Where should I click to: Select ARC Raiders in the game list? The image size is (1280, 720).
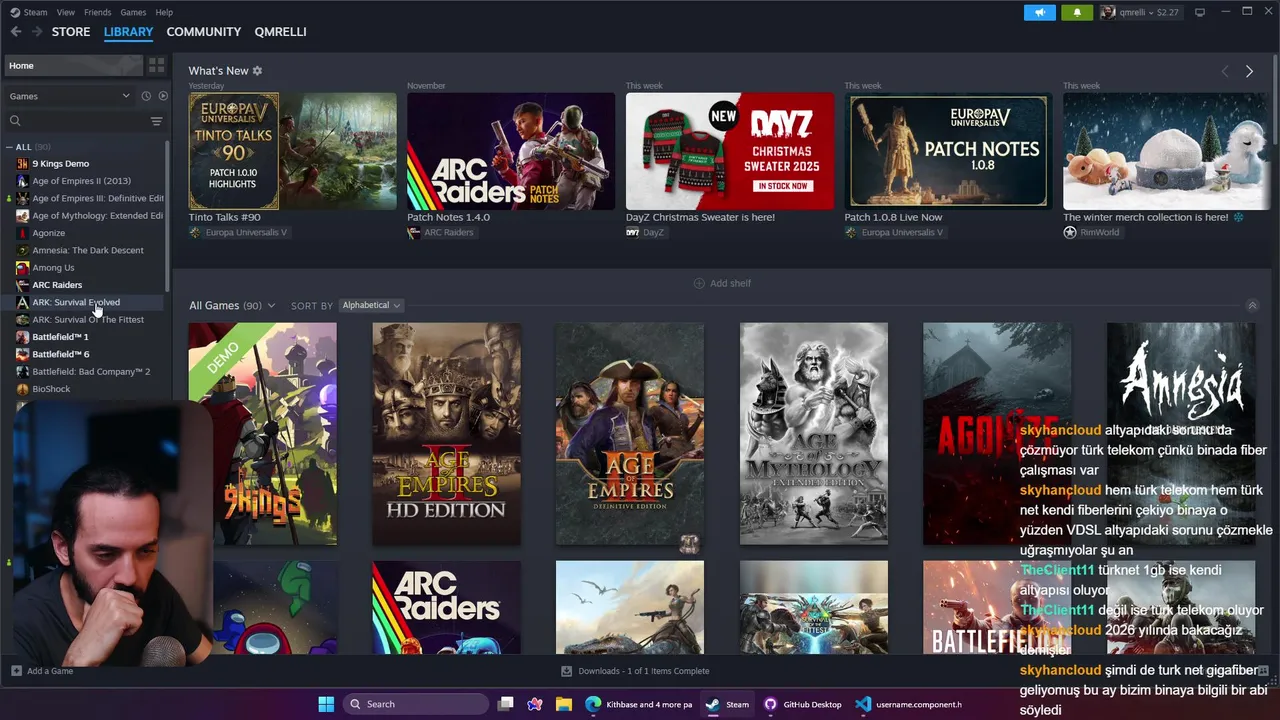coord(57,285)
